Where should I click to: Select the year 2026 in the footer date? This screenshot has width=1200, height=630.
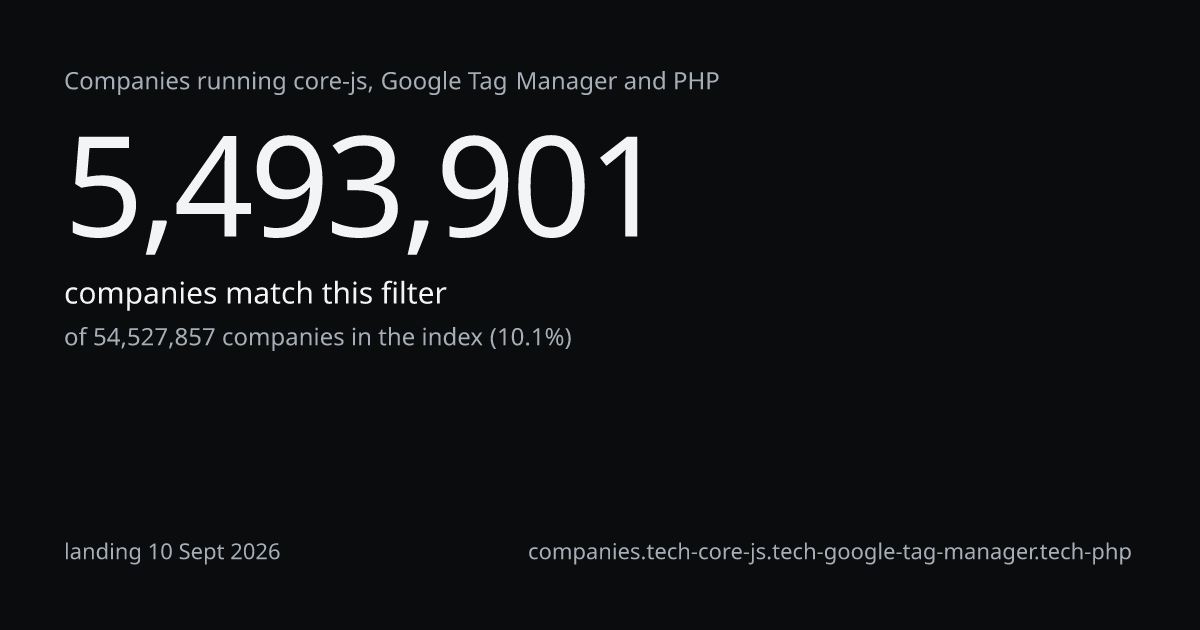point(254,552)
